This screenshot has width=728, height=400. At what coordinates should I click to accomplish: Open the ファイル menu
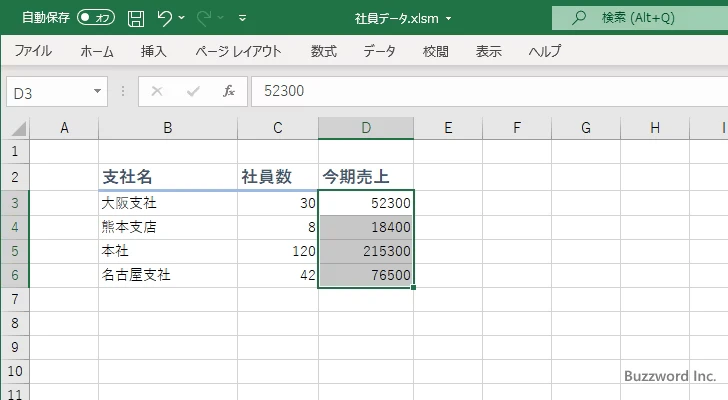(x=33, y=51)
